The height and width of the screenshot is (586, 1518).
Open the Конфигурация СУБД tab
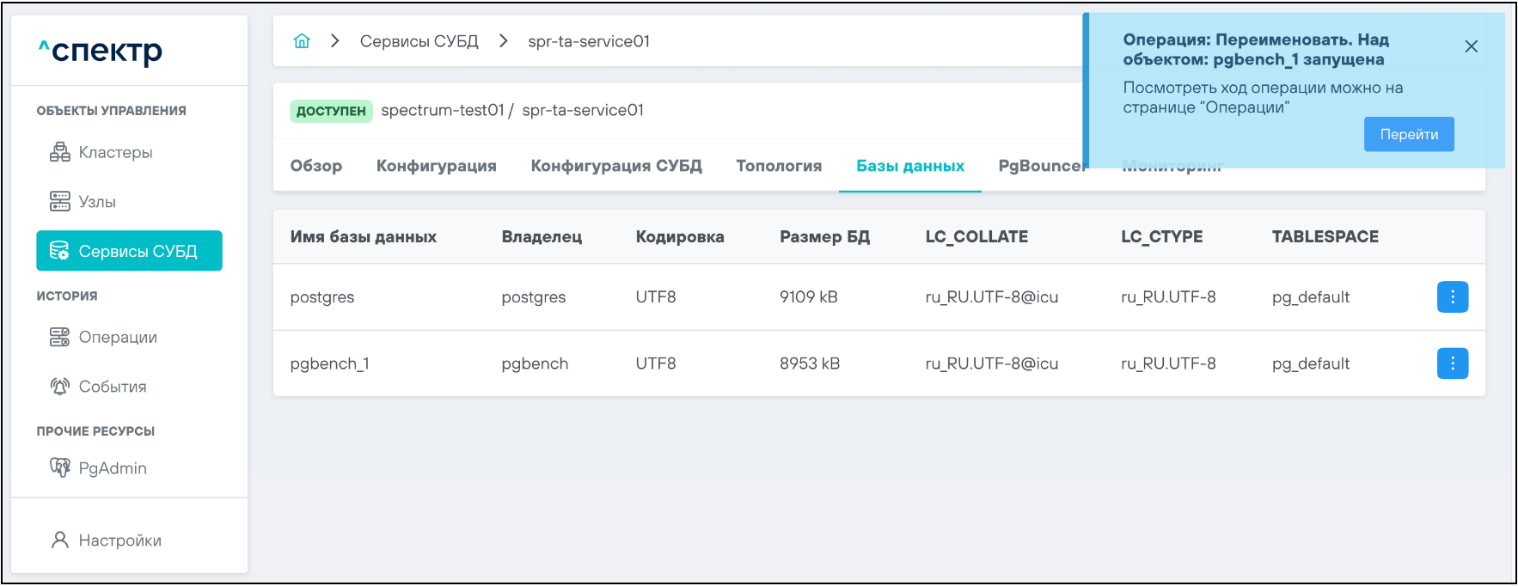click(x=616, y=166)
